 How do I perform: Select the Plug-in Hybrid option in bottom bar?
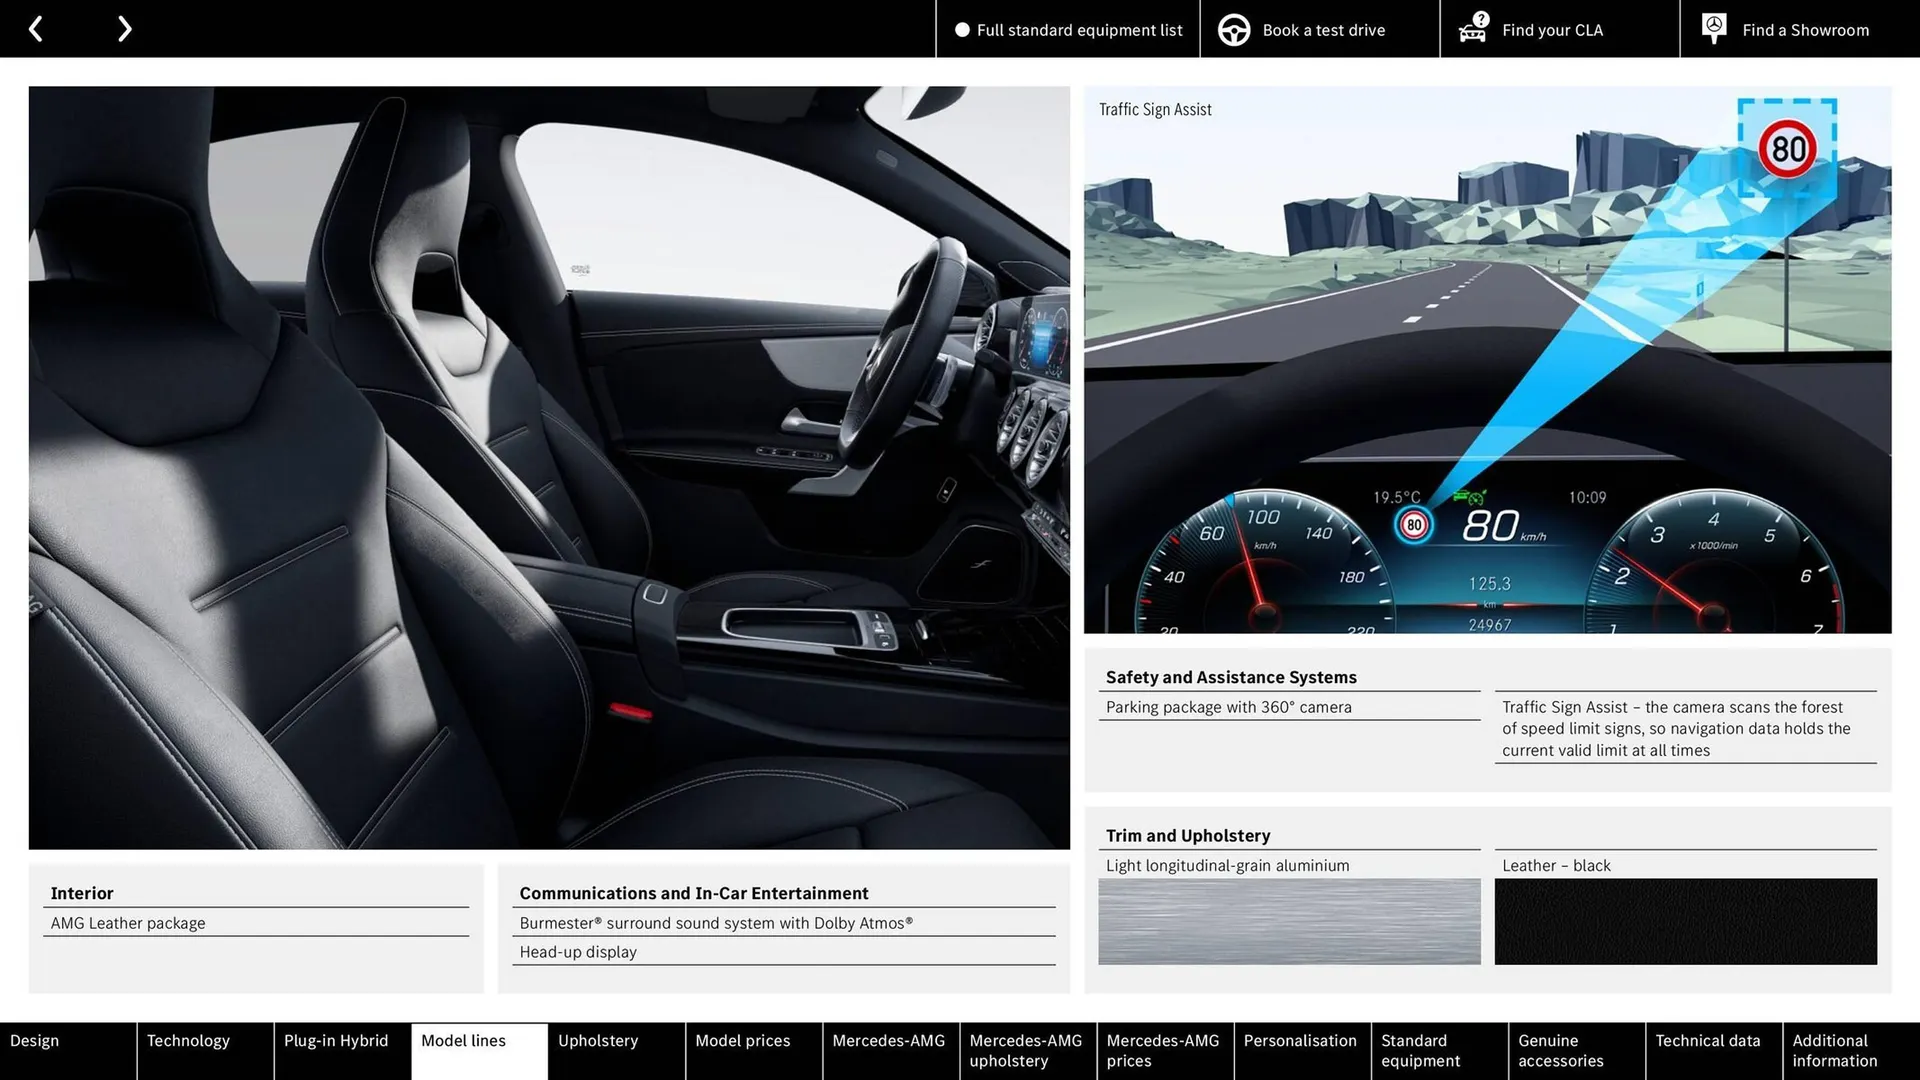pyautogui.click(x=336, y=1040)
